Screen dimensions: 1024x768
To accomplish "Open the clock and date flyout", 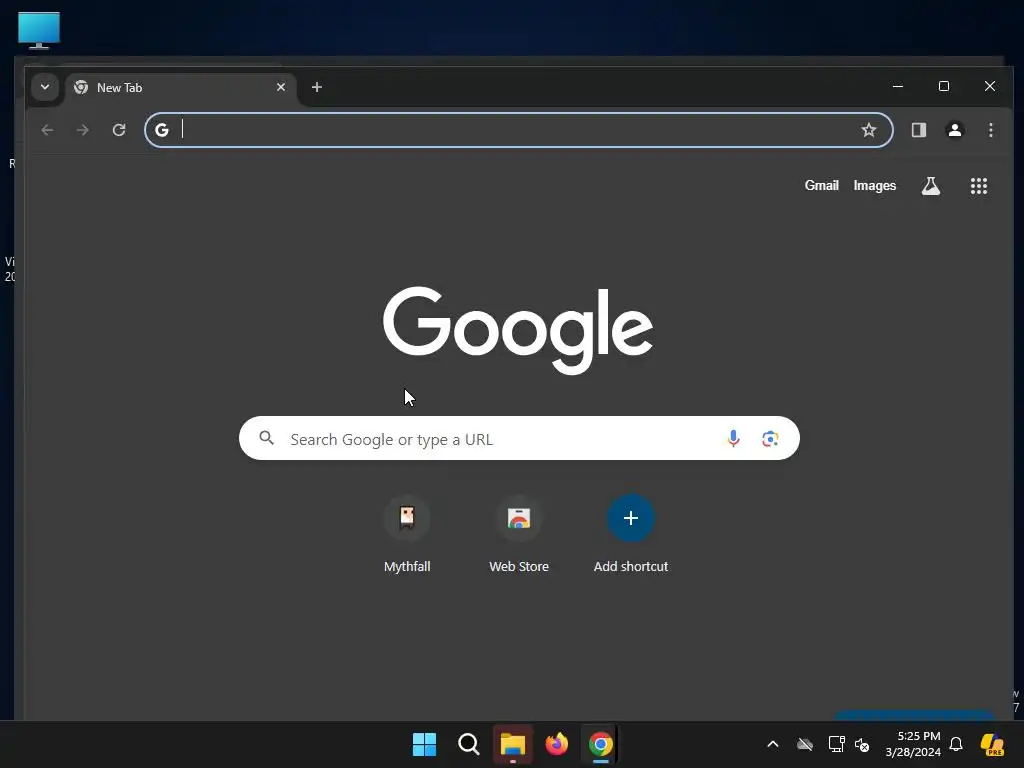I will pyautogui.click(x=913, y=744).
